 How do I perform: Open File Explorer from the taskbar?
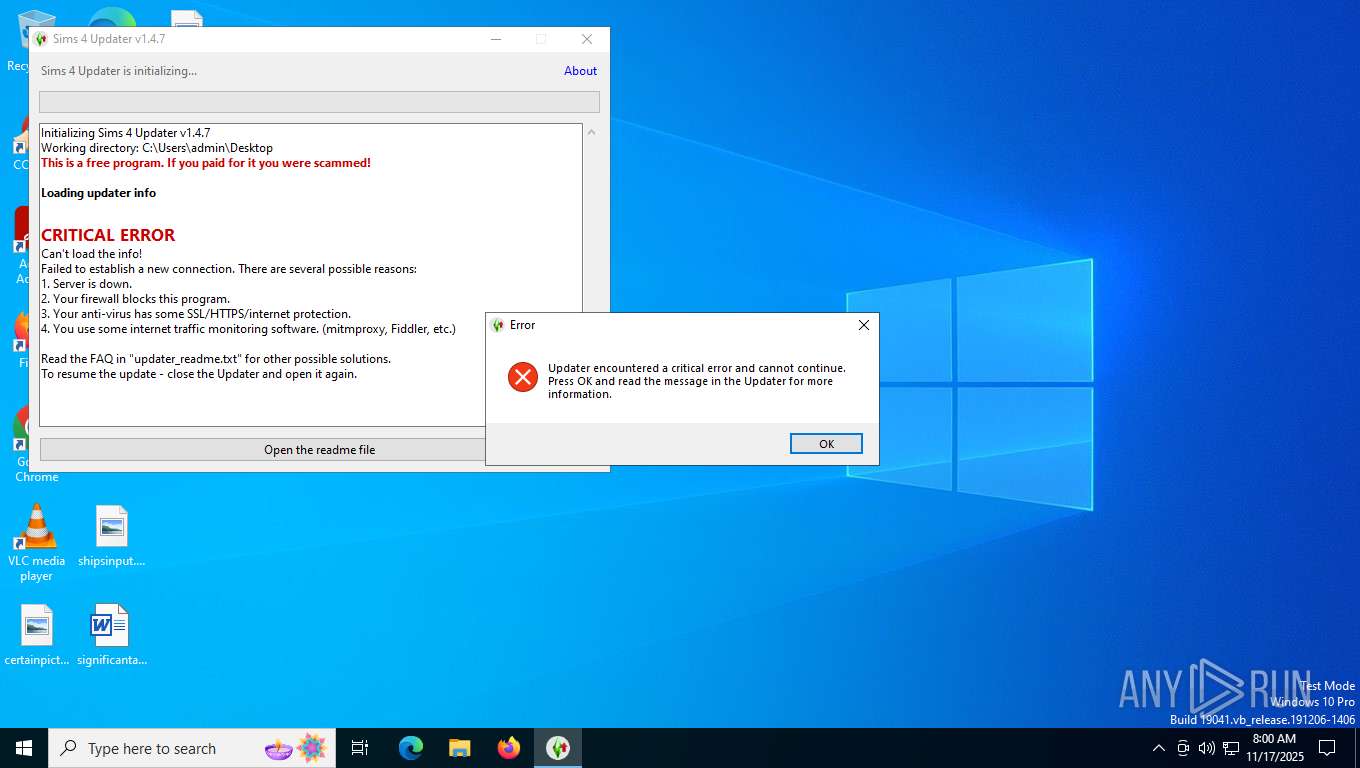point(460,748)
